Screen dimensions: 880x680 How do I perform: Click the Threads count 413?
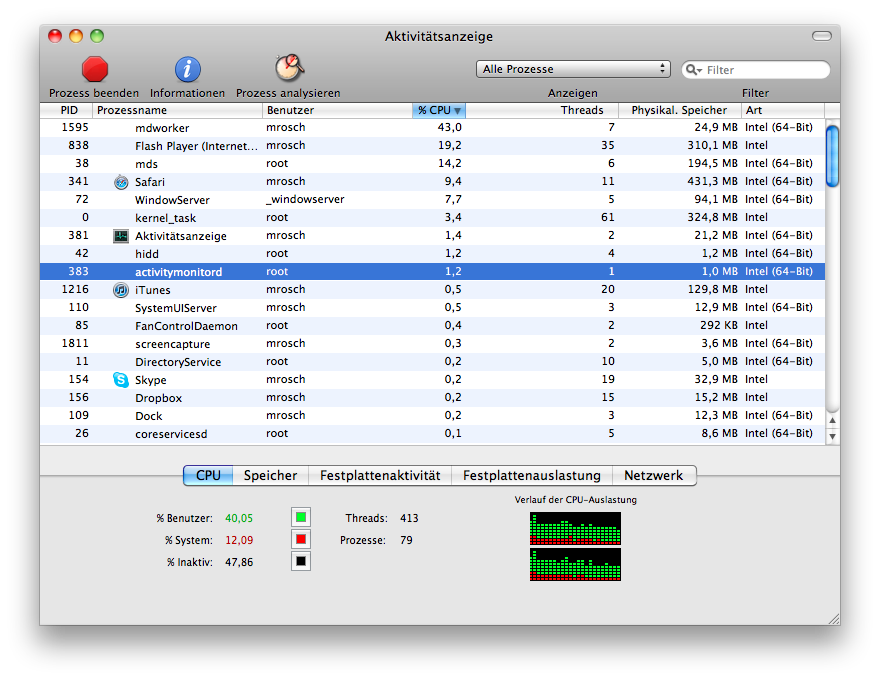[409, 518]
